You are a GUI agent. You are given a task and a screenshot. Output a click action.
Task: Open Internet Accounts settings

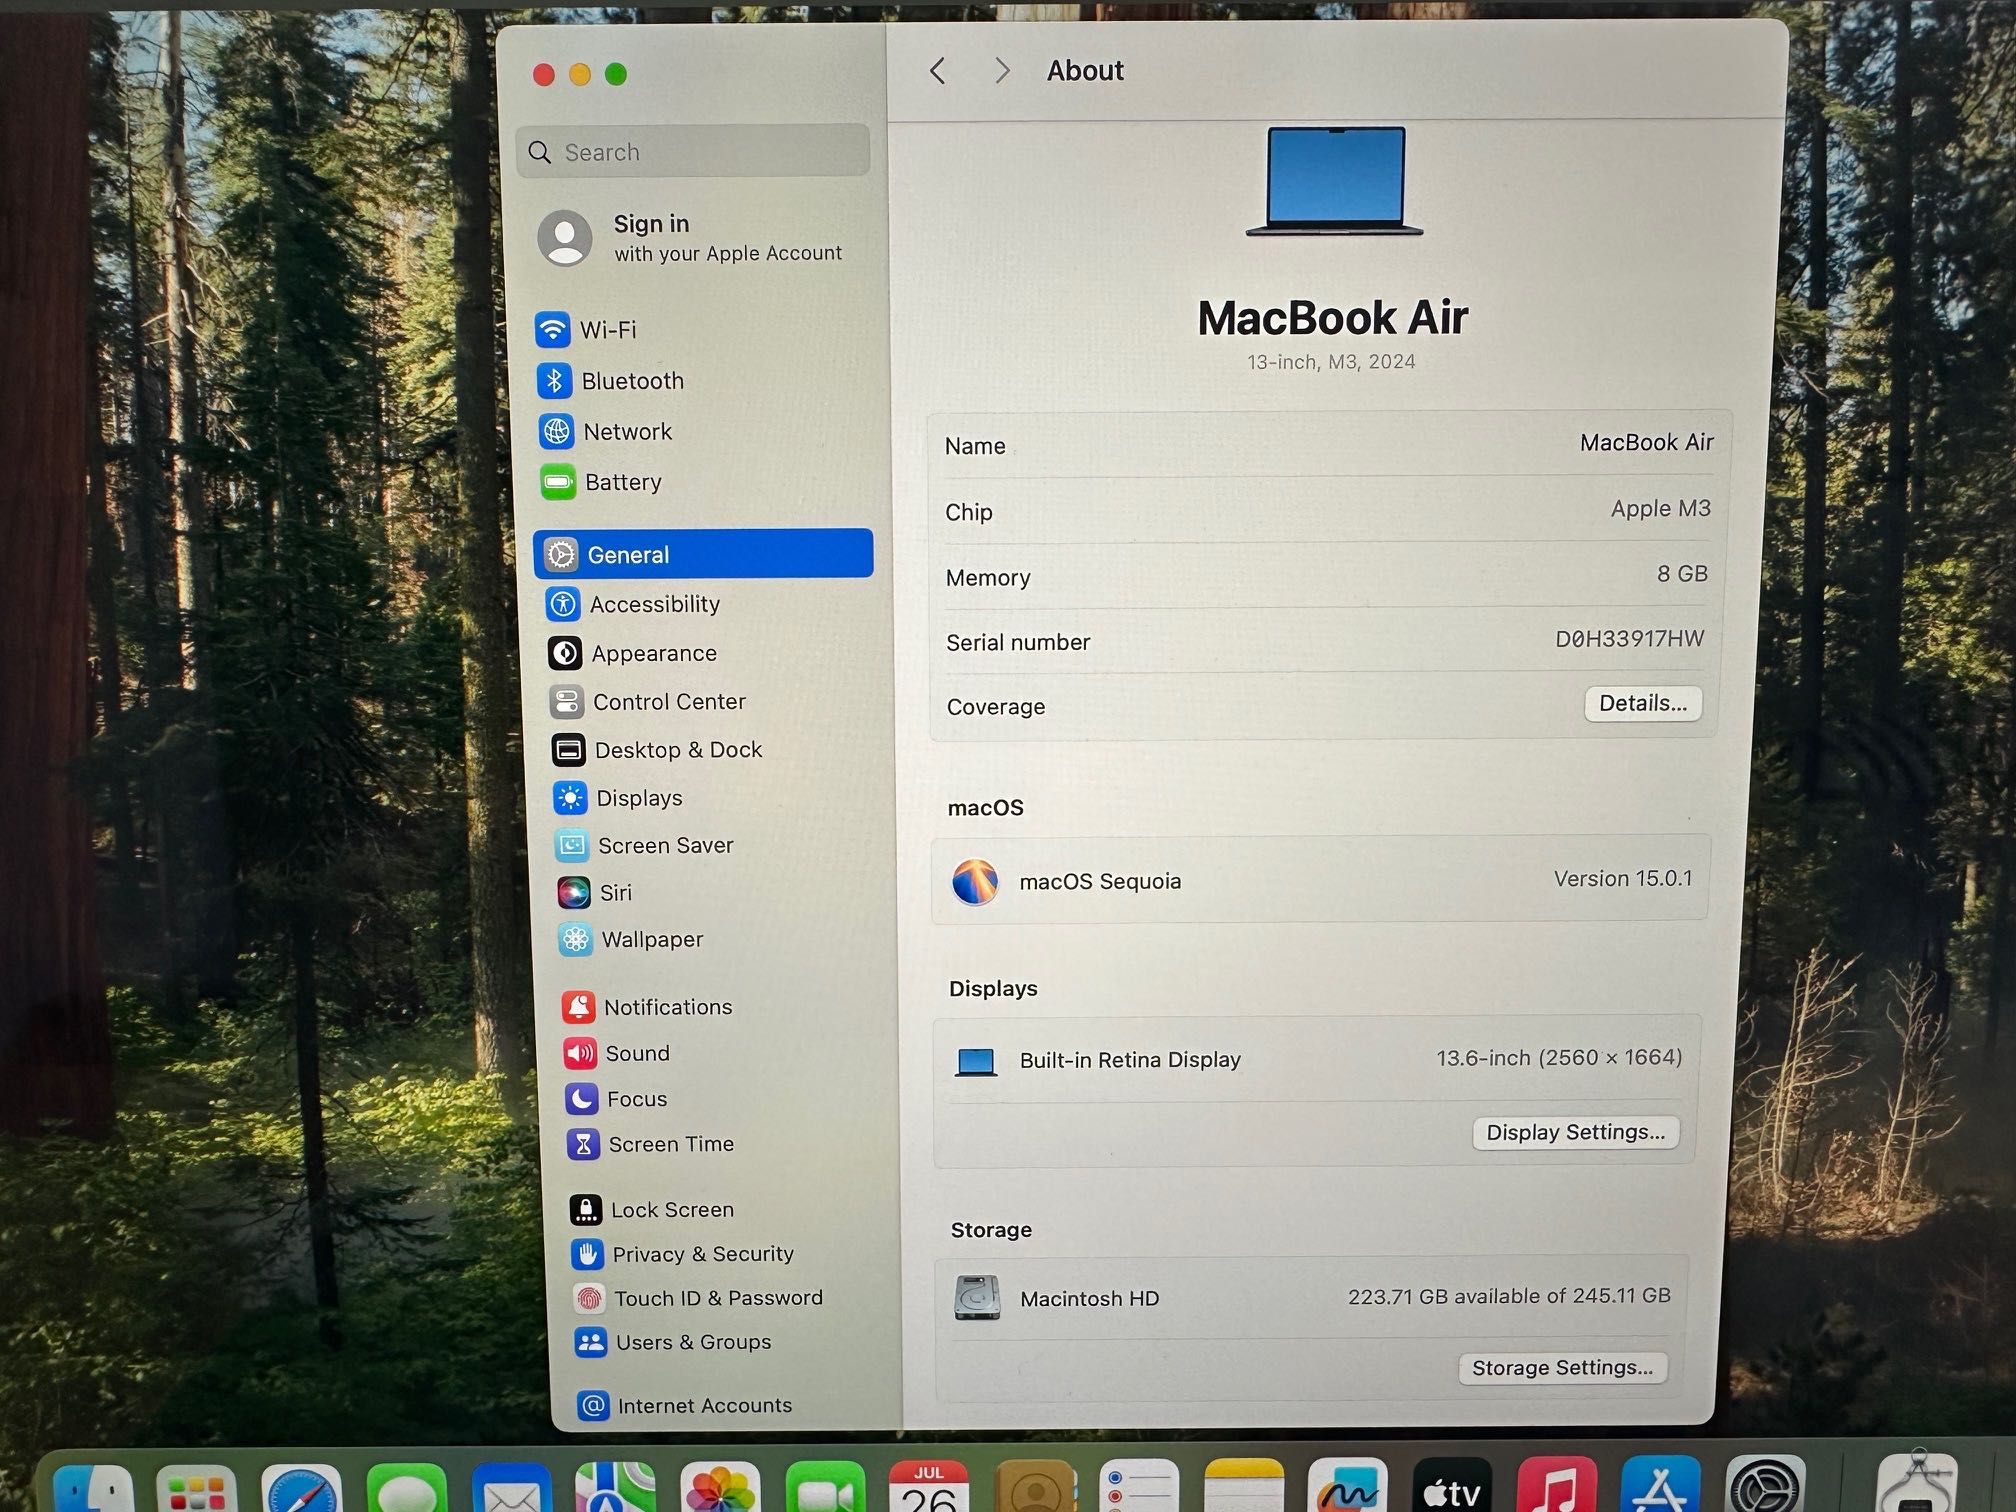point(686,1406)
